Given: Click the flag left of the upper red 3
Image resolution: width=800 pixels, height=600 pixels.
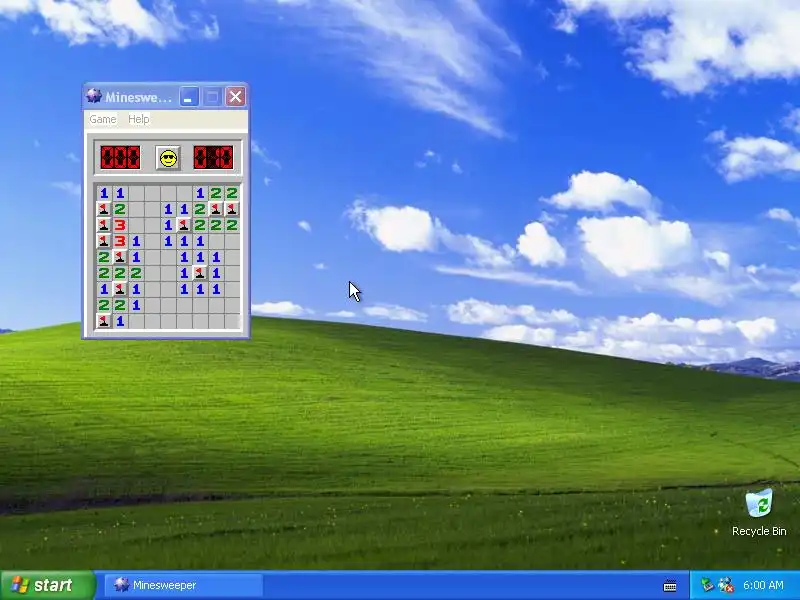Looking at the screenshot, I should 104,225.
